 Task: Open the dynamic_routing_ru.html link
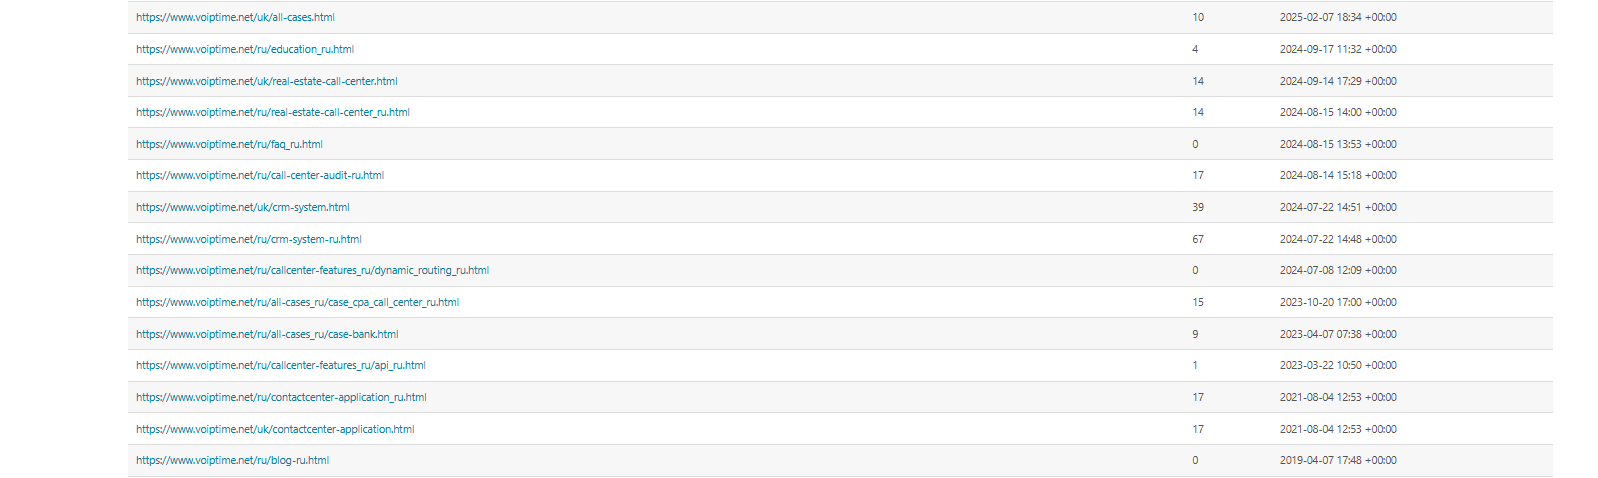point(312,270)
